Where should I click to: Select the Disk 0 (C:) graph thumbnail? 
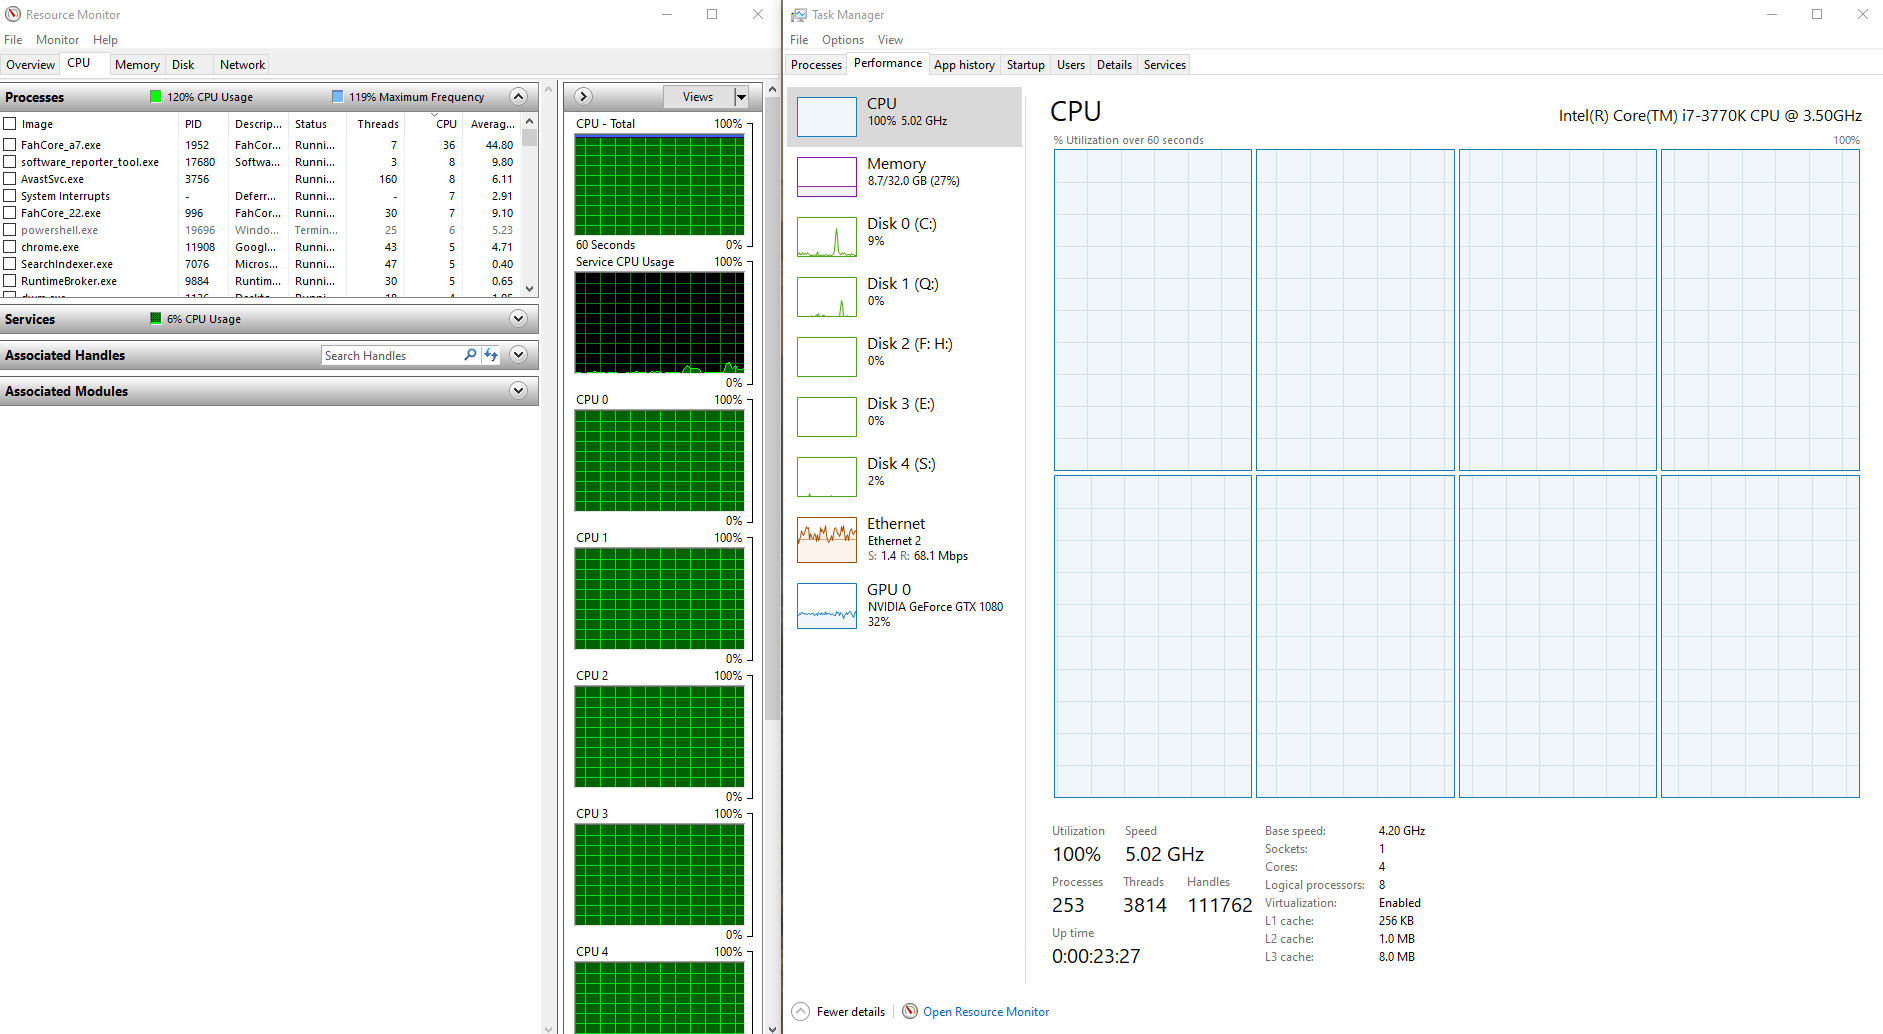coord(827,237)
